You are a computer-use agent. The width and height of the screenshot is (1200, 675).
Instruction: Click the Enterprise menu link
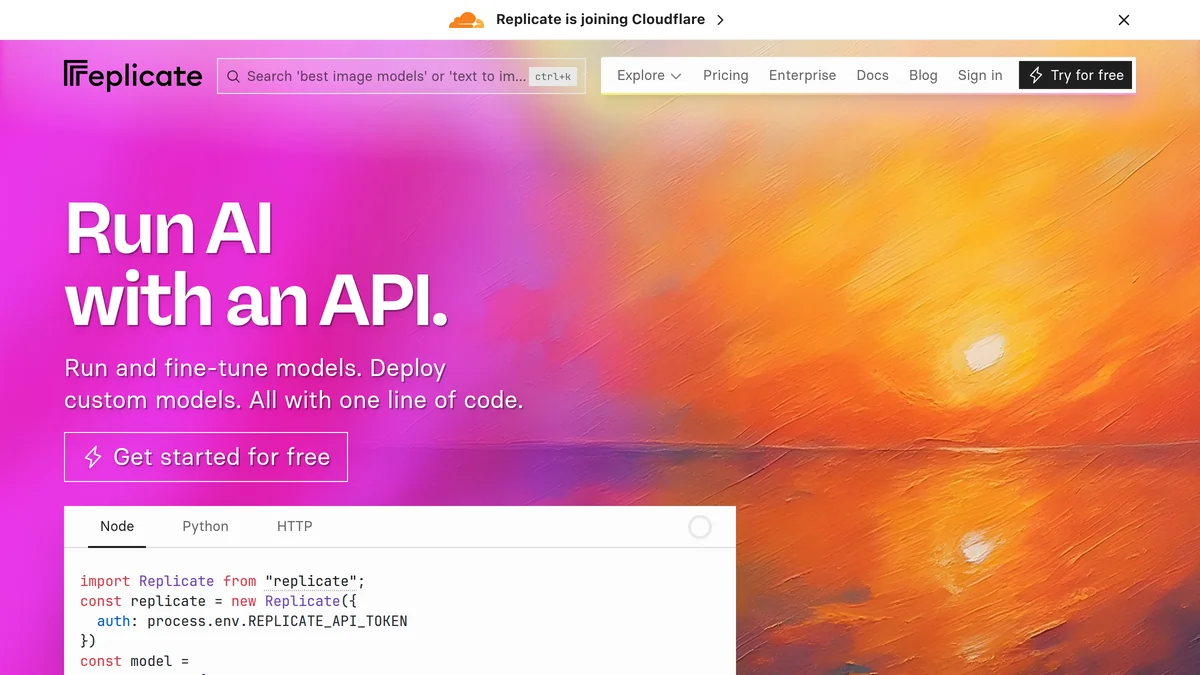click(802, 75)
